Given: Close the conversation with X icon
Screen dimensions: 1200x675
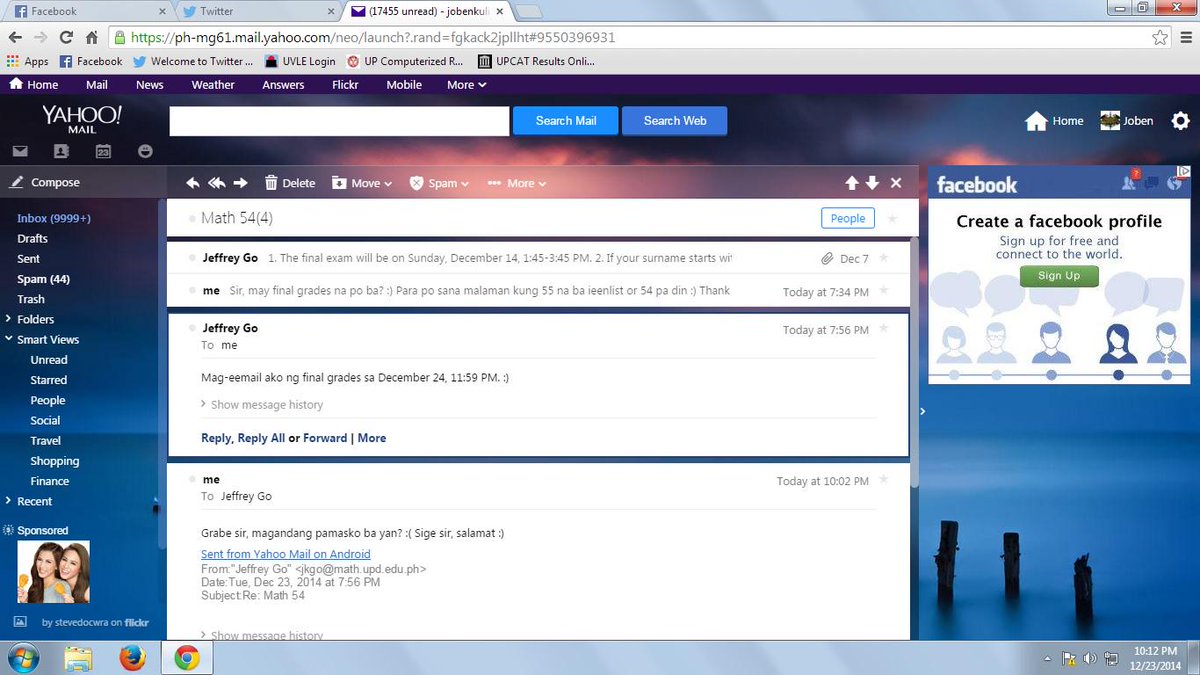Looking at the screenshot, I should 896,183.
